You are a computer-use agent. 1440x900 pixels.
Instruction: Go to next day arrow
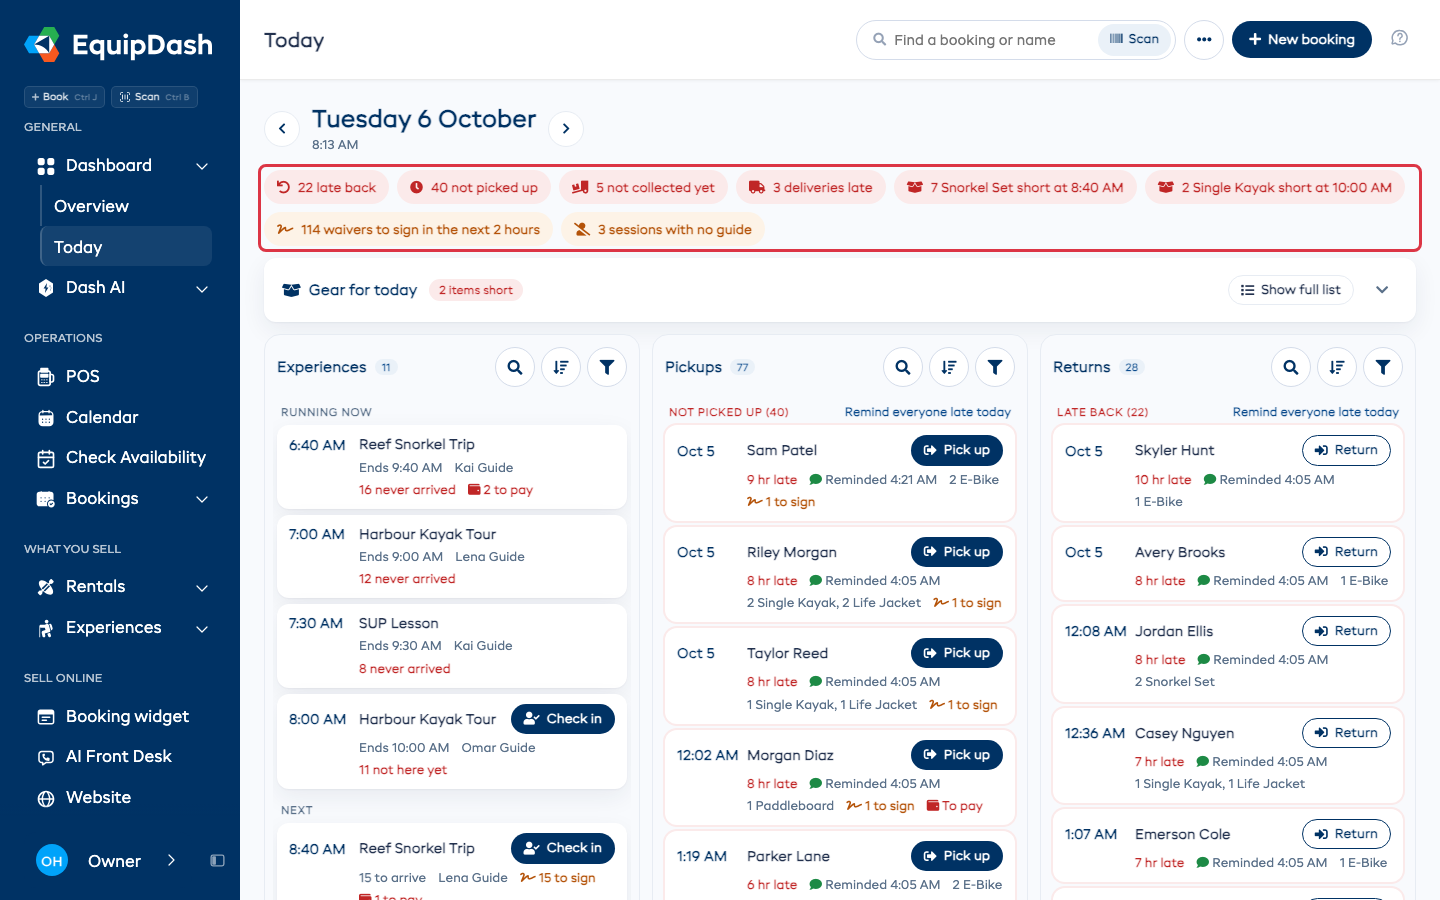pos(566,128)
